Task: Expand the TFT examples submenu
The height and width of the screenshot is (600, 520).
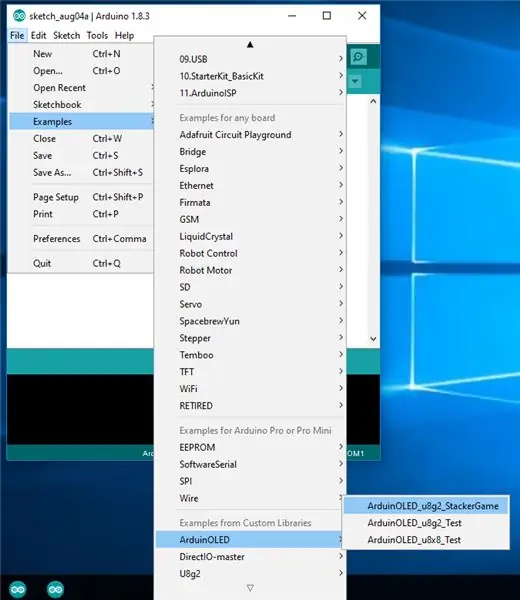Action: pyautogui.click(x=251, y=372)
